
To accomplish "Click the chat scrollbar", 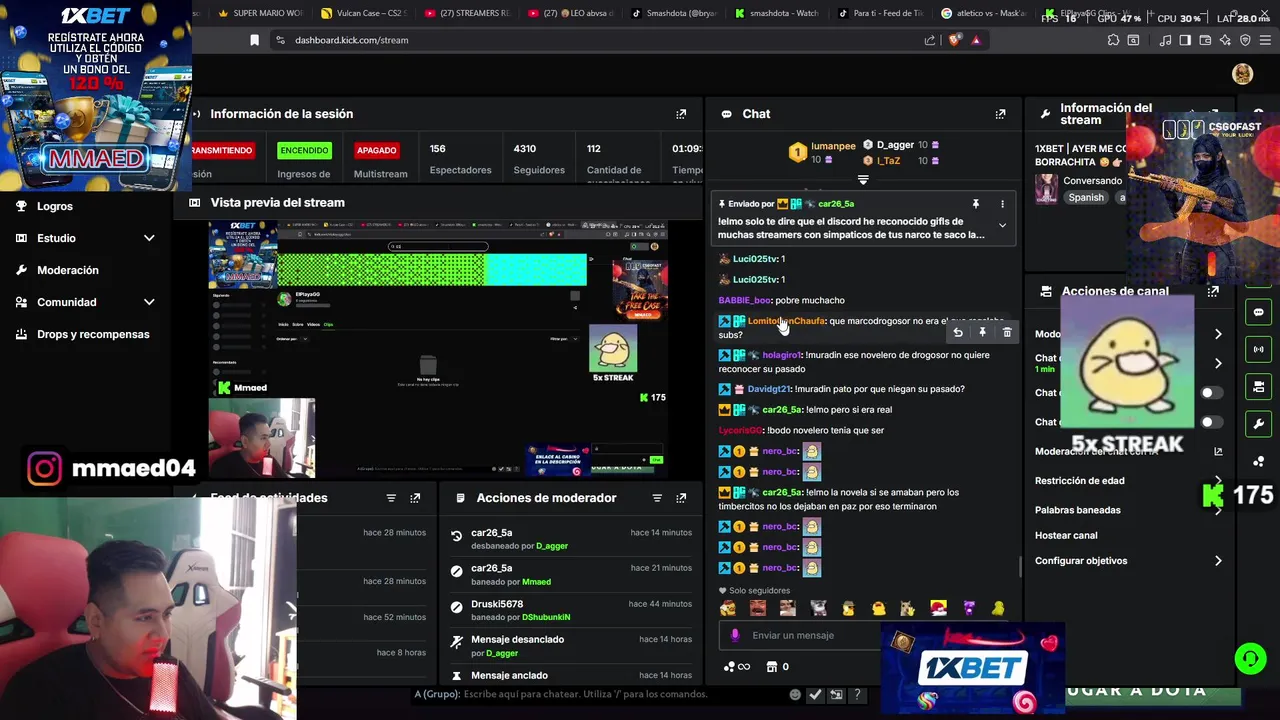I will pos(1020,567).
